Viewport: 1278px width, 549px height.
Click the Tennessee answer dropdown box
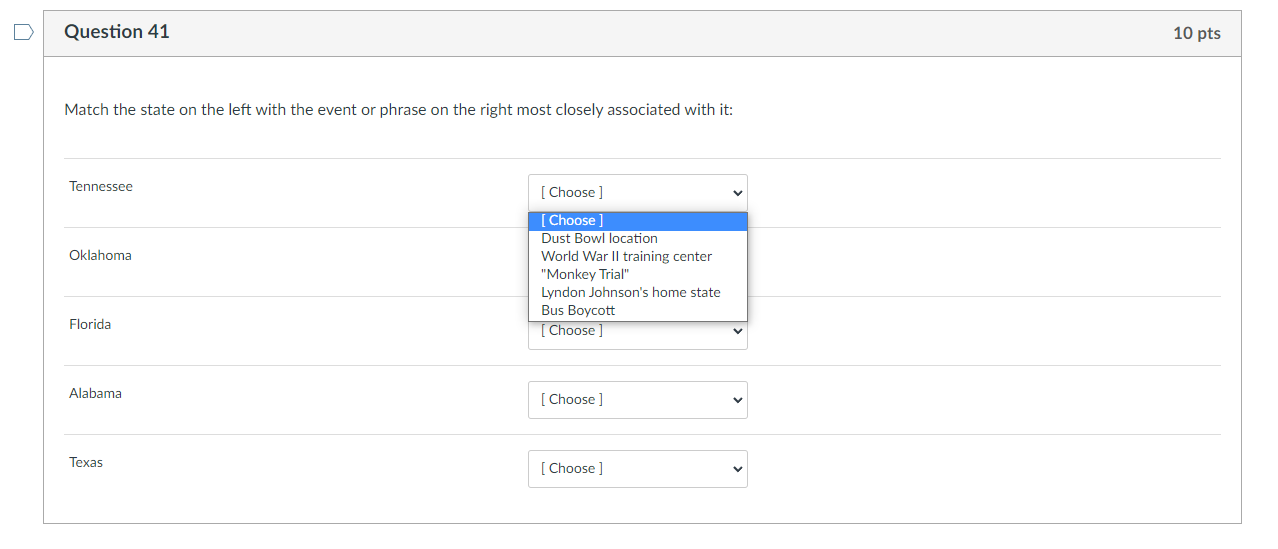click(637, 192)
